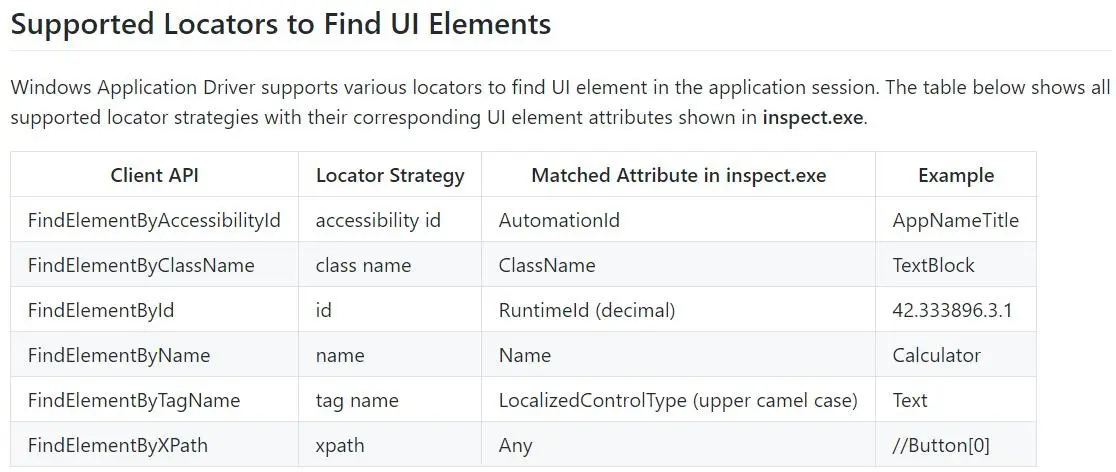Select the FindElementByName cell
The image size is (1116, 472).
pos(119,355)
